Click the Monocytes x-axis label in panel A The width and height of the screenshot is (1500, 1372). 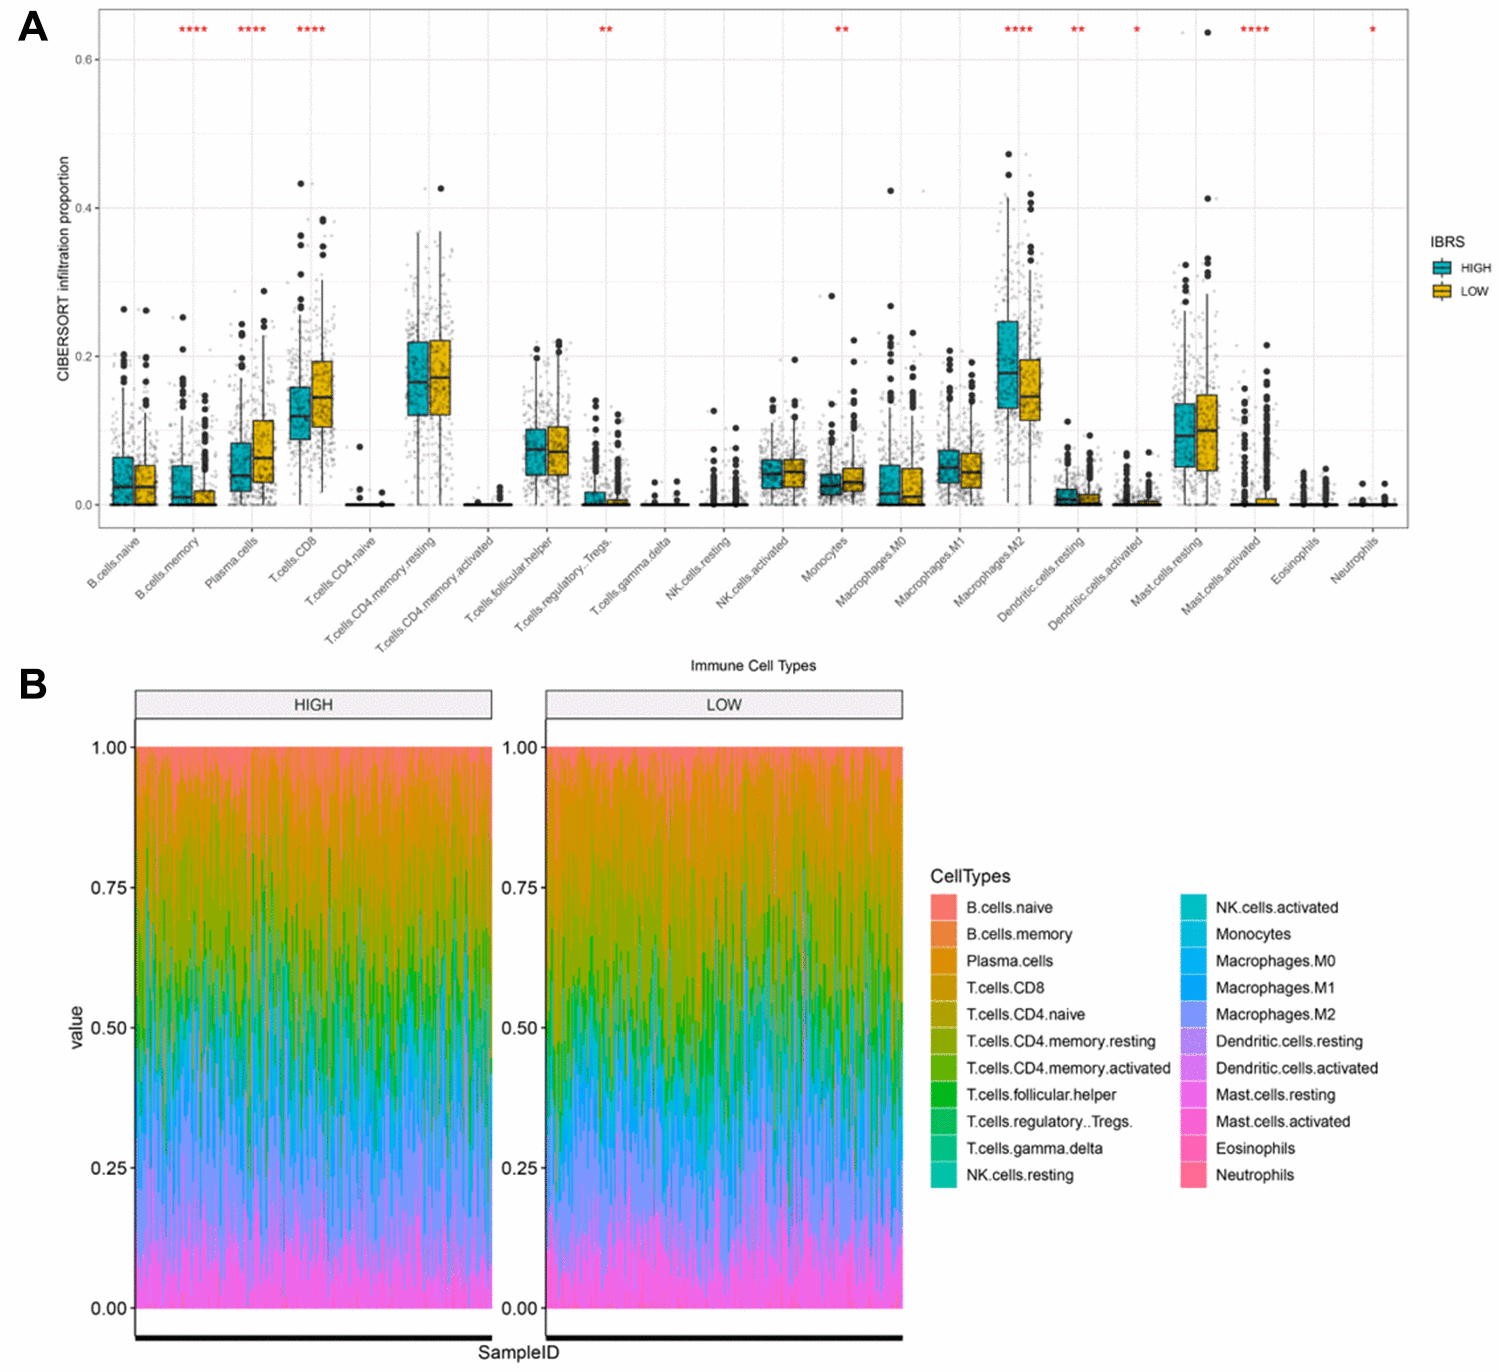click(x=824, y=559)
